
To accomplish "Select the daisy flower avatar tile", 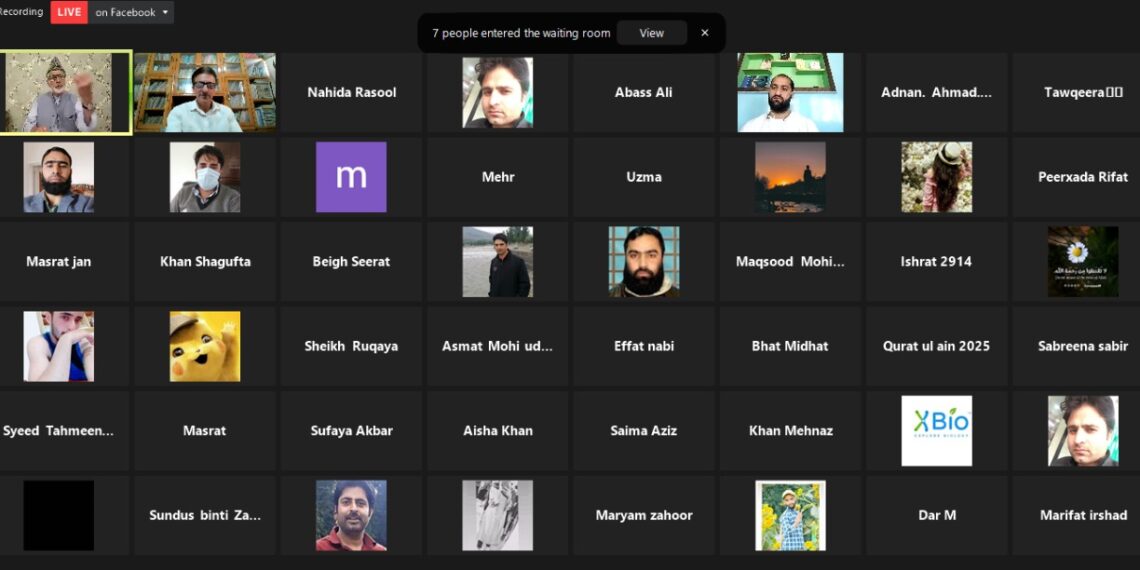I will coord(1083,261).
